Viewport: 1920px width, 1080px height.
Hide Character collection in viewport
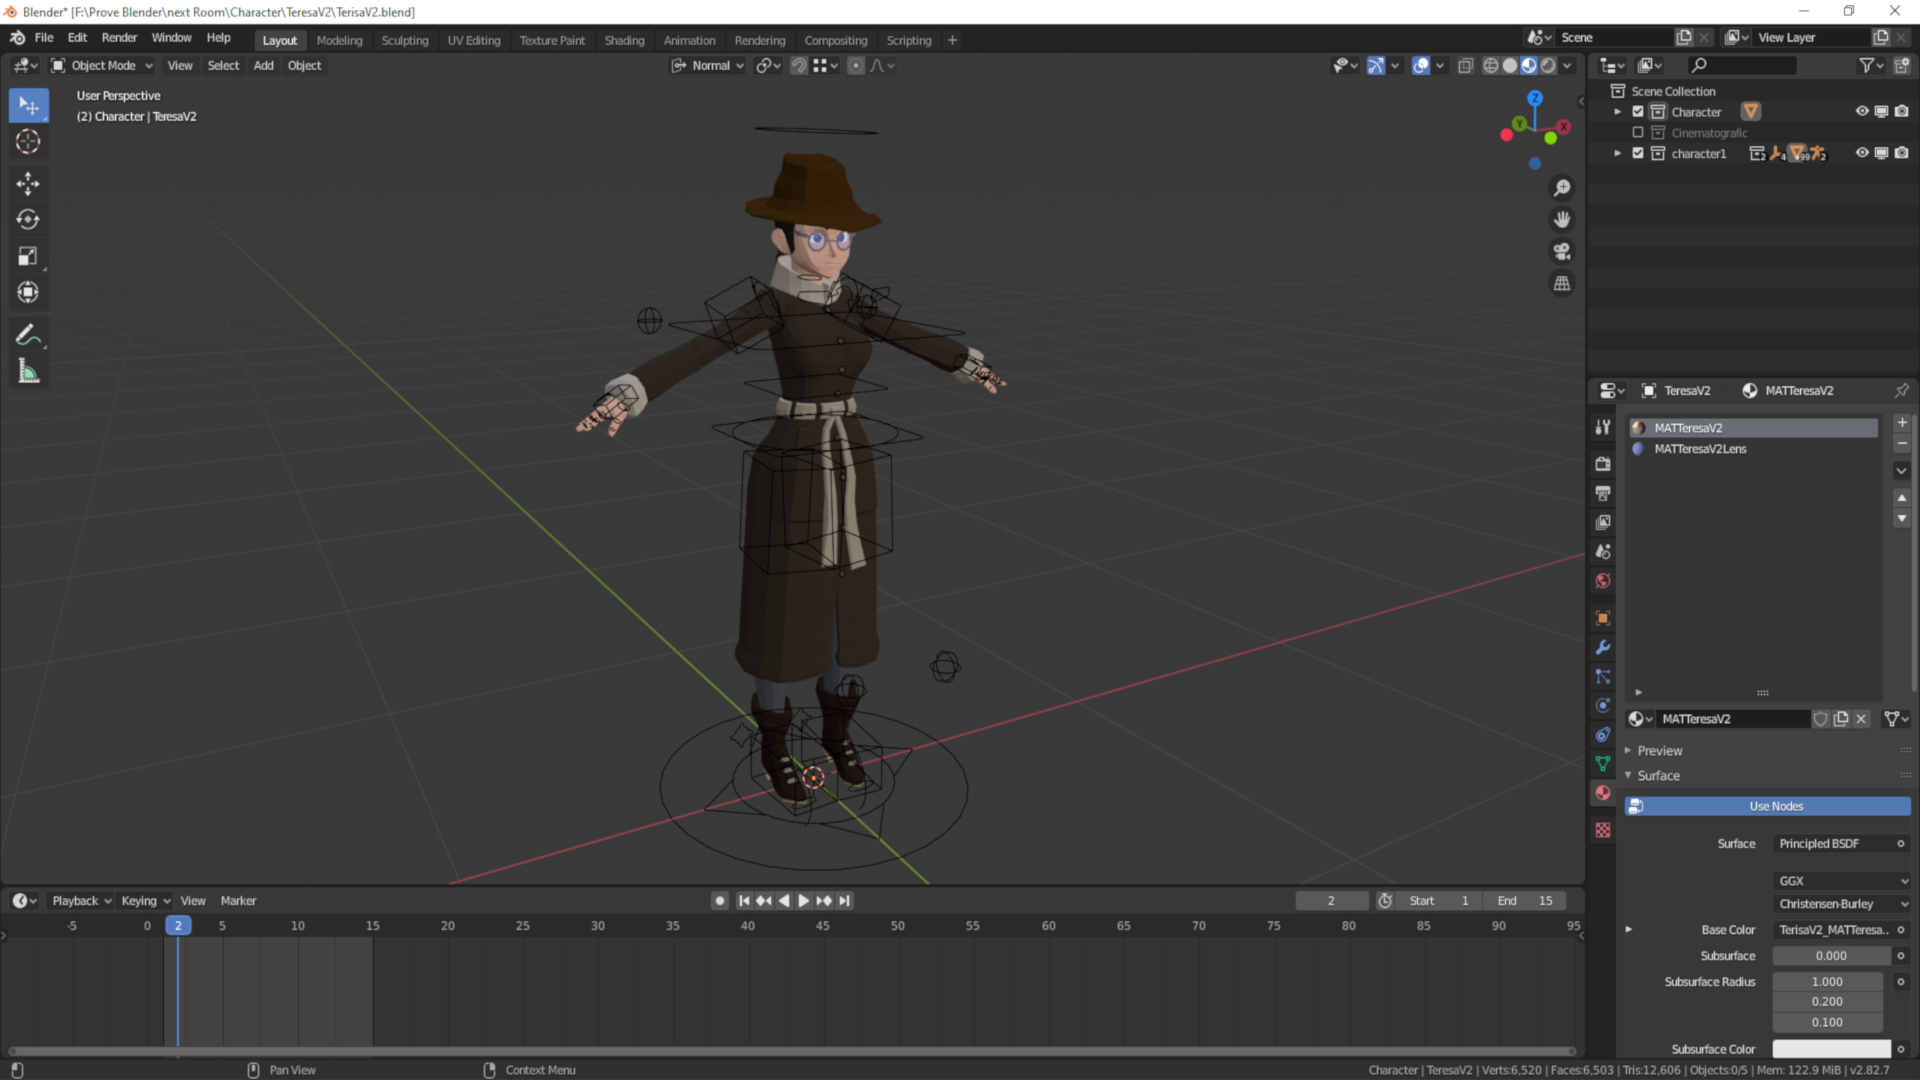(x=1862, y=112)
